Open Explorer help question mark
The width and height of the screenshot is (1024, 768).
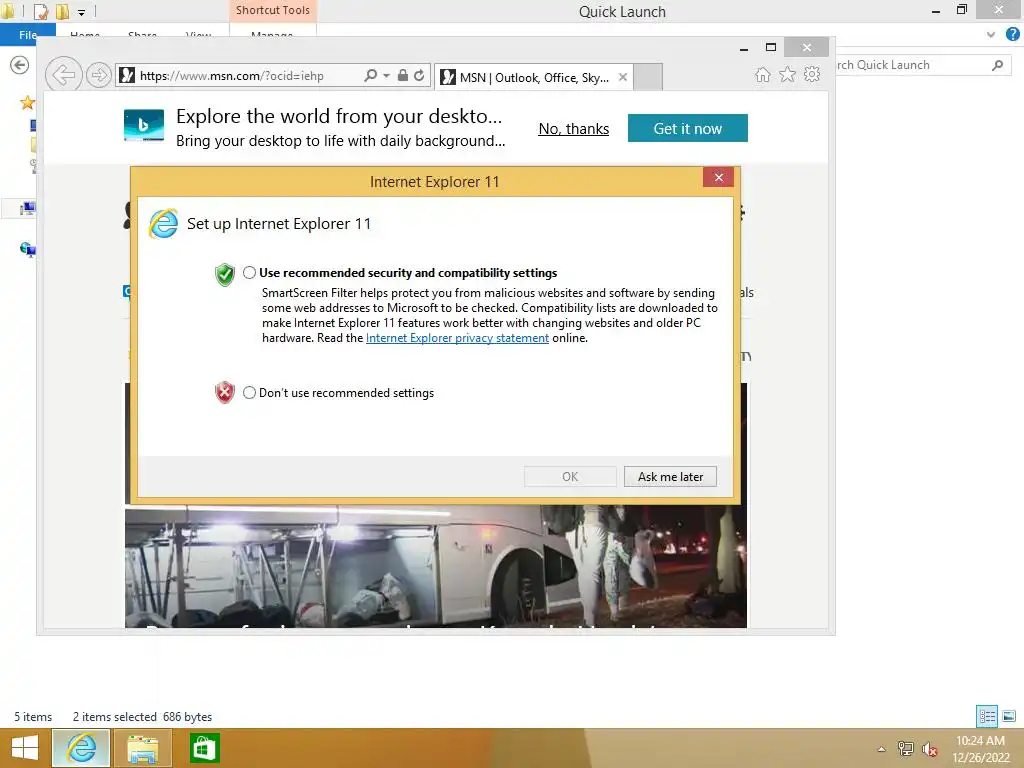(x=1013, y=35)
